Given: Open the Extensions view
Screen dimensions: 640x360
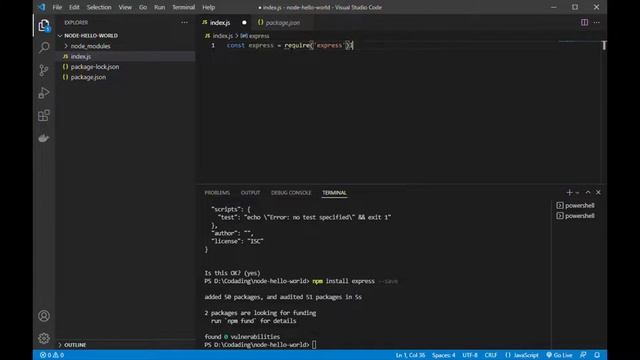Looking at the screenshot, I should pyautogui.click(x=44, y=116).
